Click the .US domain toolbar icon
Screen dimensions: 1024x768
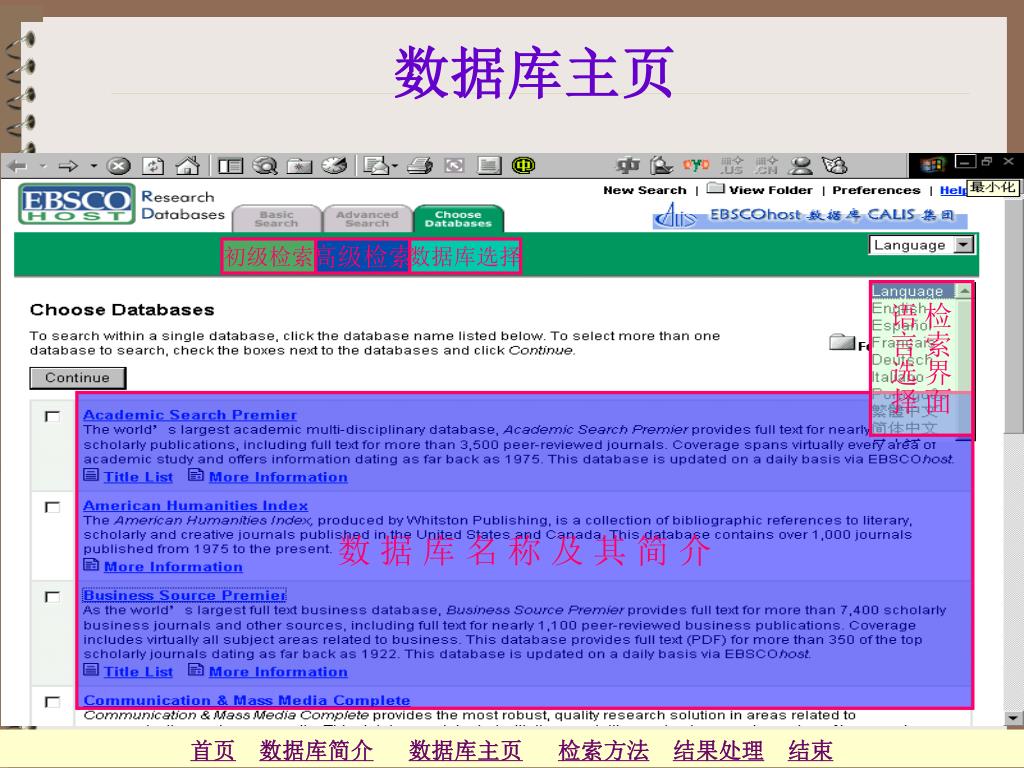pos(731,166)
